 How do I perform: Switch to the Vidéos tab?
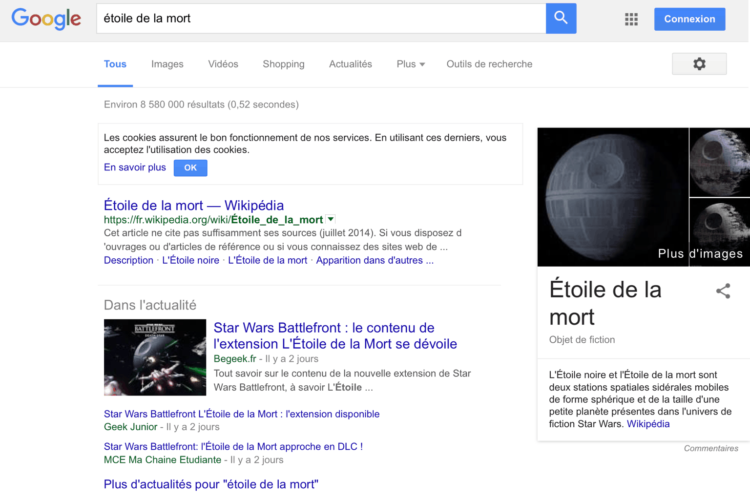tap(223, 64)
